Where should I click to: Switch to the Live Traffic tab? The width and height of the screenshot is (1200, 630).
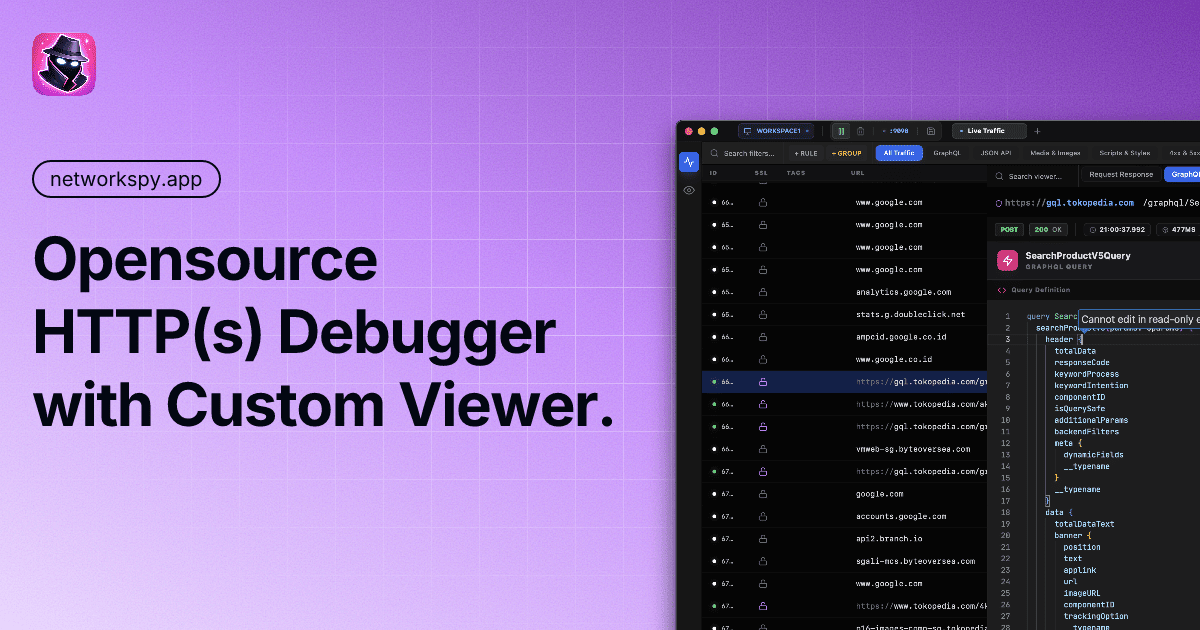(989, 131)
